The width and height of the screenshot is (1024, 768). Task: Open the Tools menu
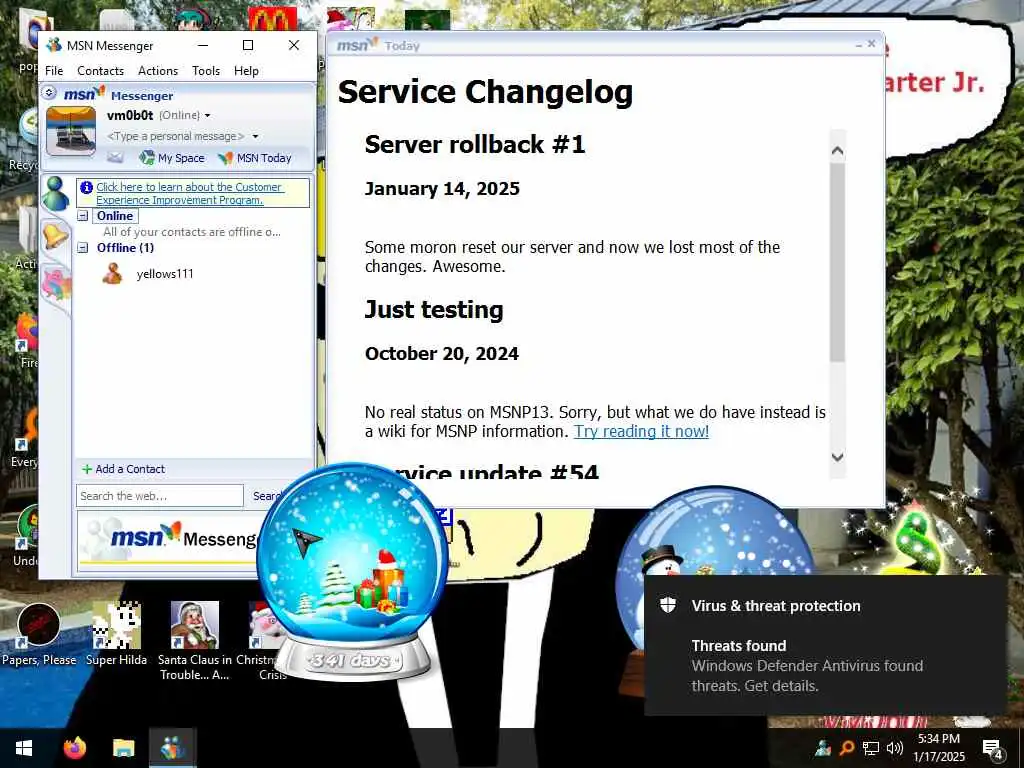[x=206, y=71]
